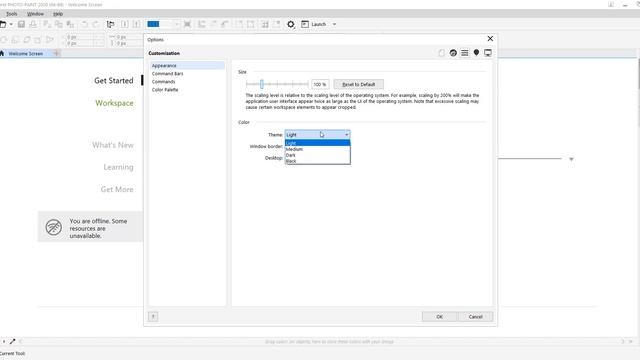Click the greyed Document icon in Options
The image size is (640, 360).
click(x=441, y=53)
